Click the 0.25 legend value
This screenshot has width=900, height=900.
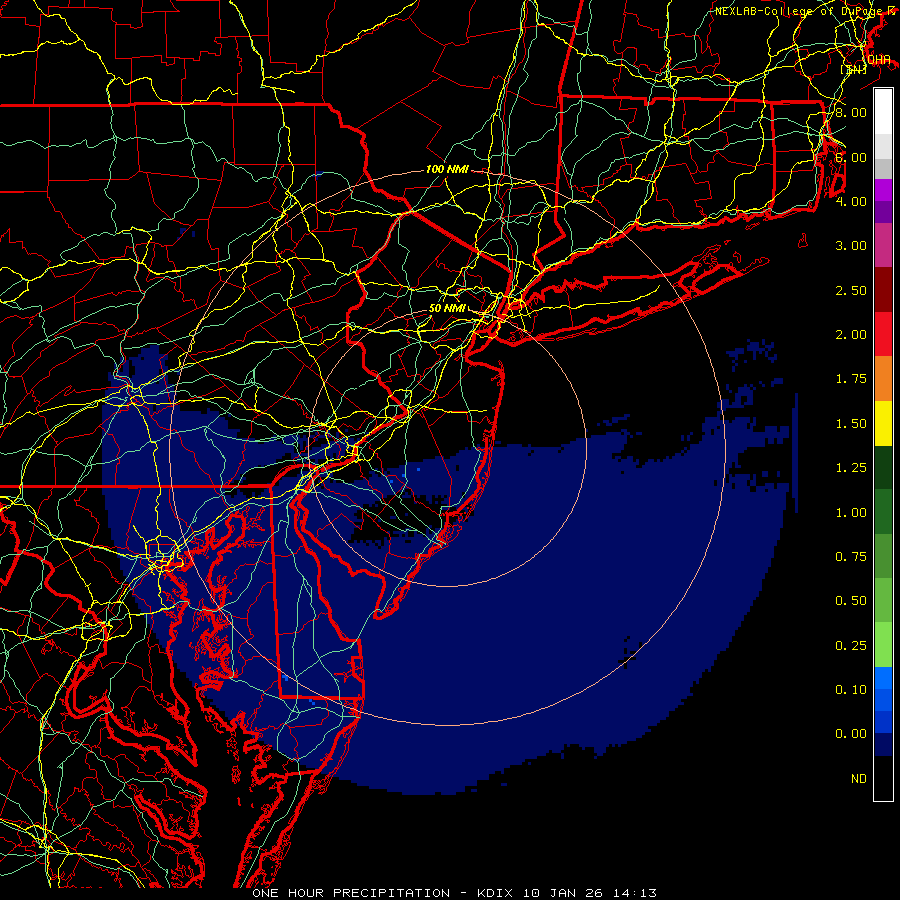851,646
